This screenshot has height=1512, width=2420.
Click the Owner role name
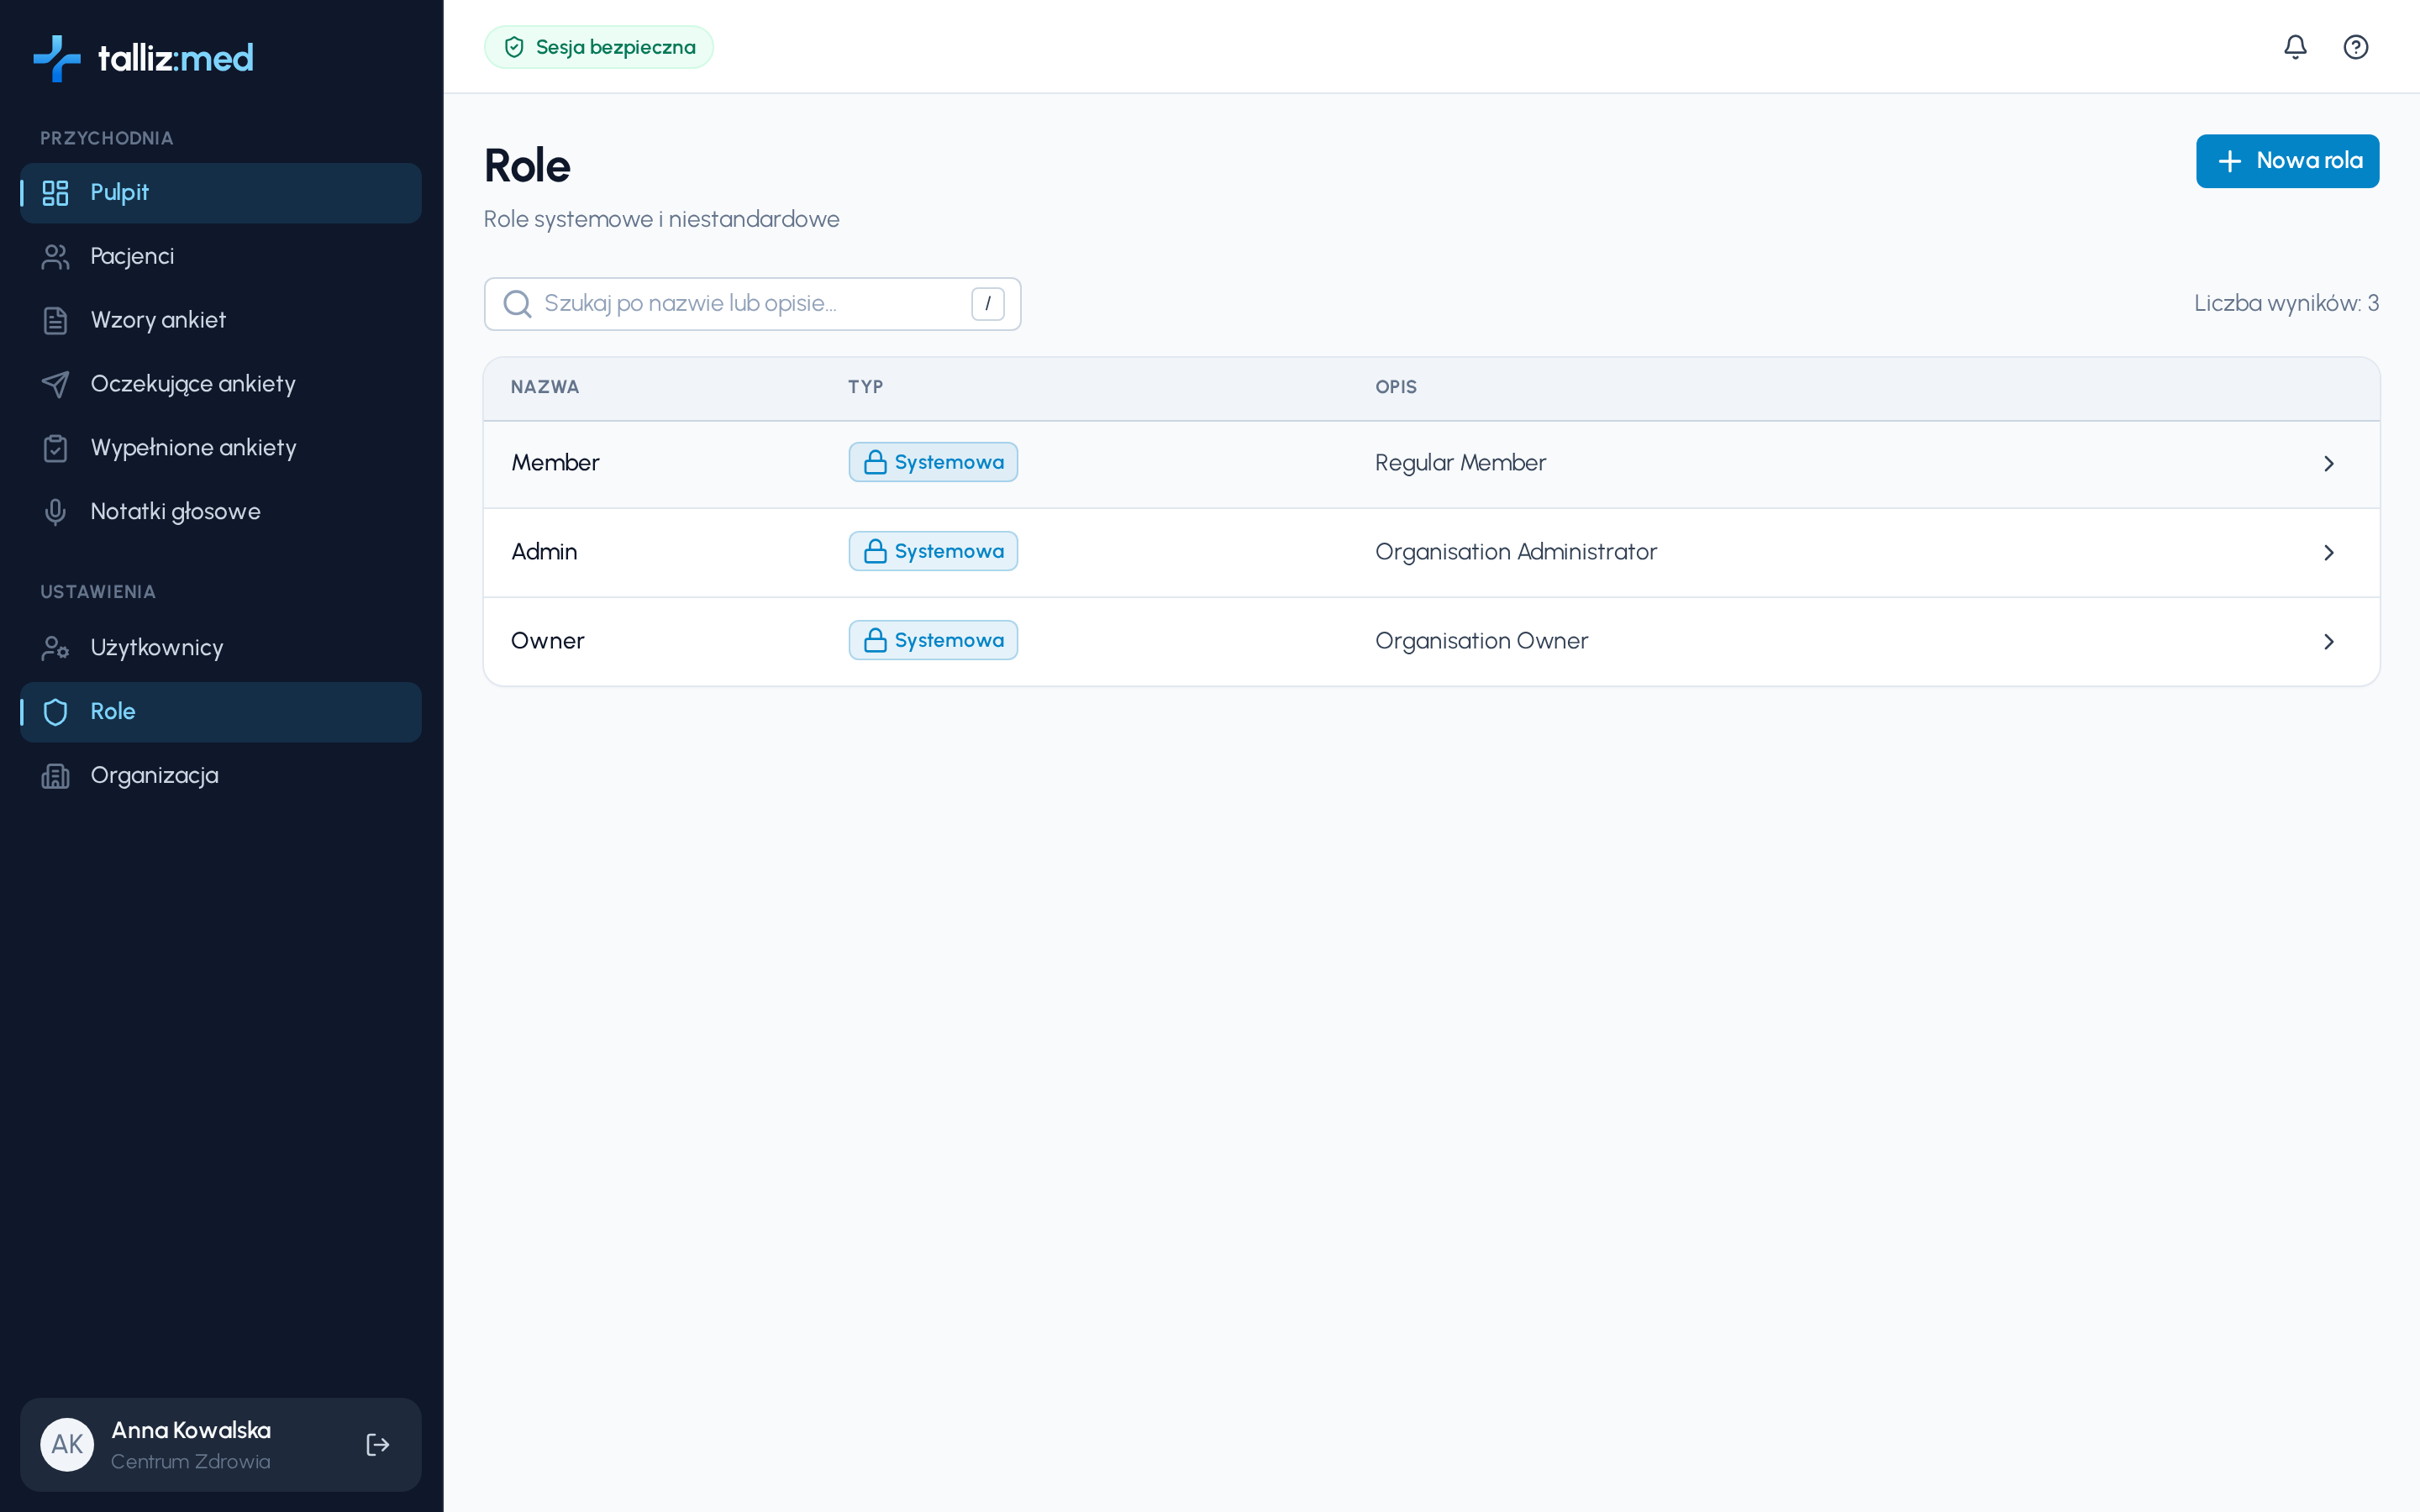click(547, 641)
